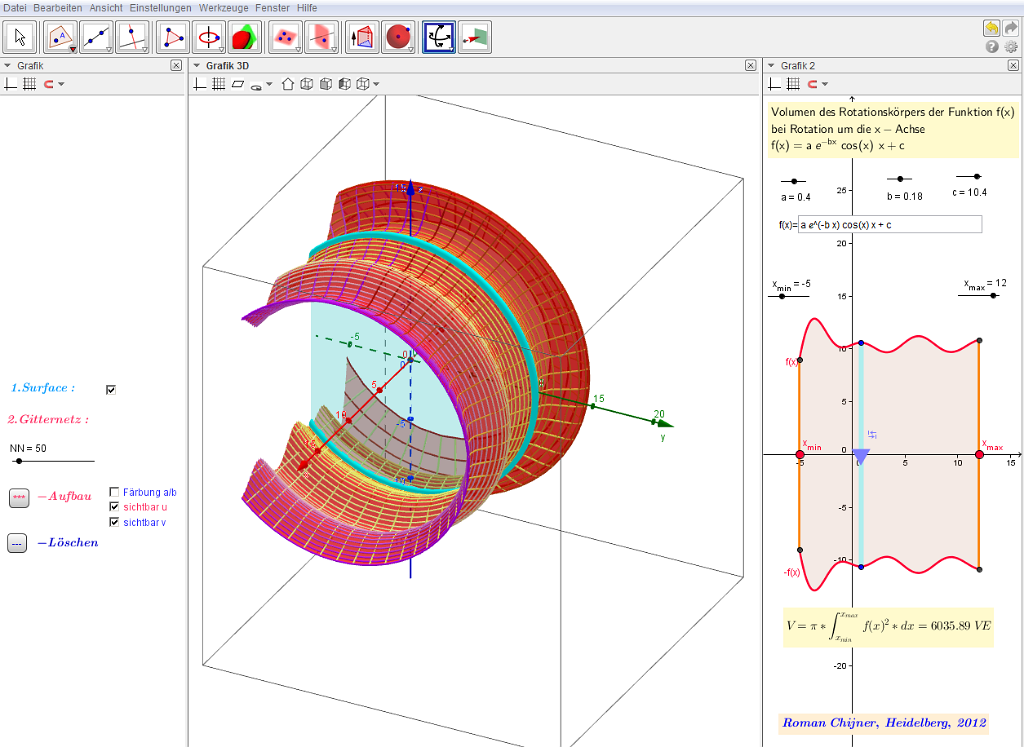
Task: Expand the view direction dropdown in Grafik 3D
Action: tap(376, 84)
